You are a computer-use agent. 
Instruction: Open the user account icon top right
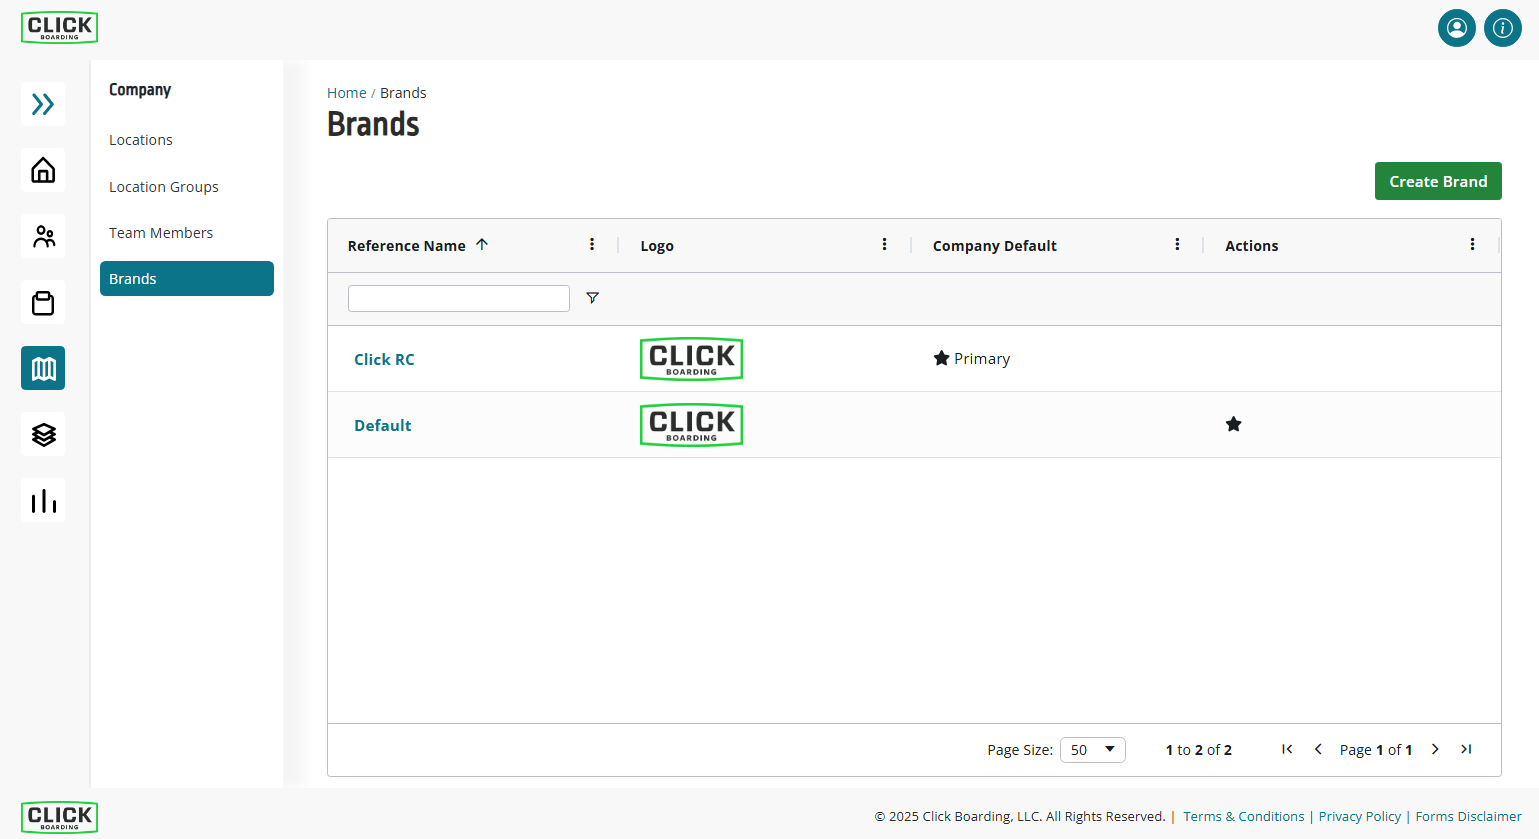pos(1456,28)
